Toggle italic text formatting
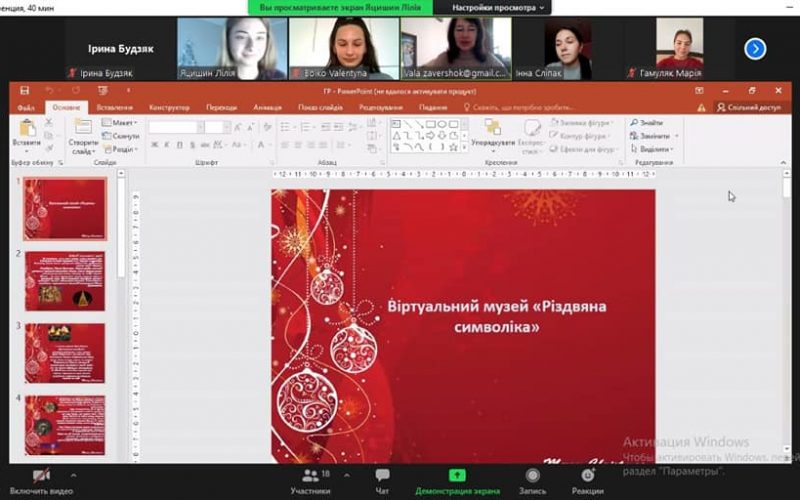Image resolution: width=800 pixels, height=500 pixels. pos(167,145)
